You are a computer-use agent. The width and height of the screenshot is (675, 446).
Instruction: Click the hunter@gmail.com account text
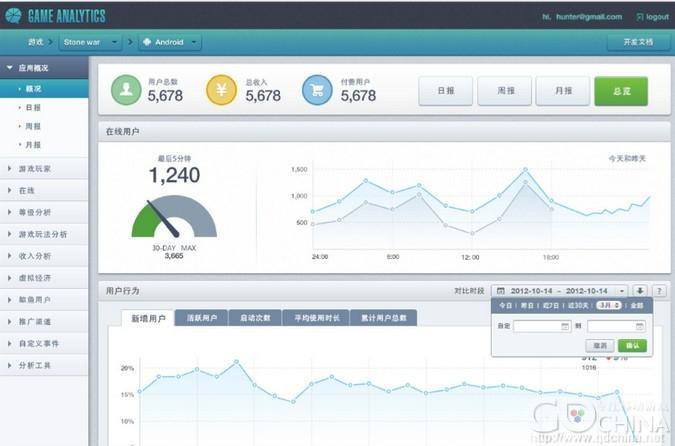coord(589,17)
